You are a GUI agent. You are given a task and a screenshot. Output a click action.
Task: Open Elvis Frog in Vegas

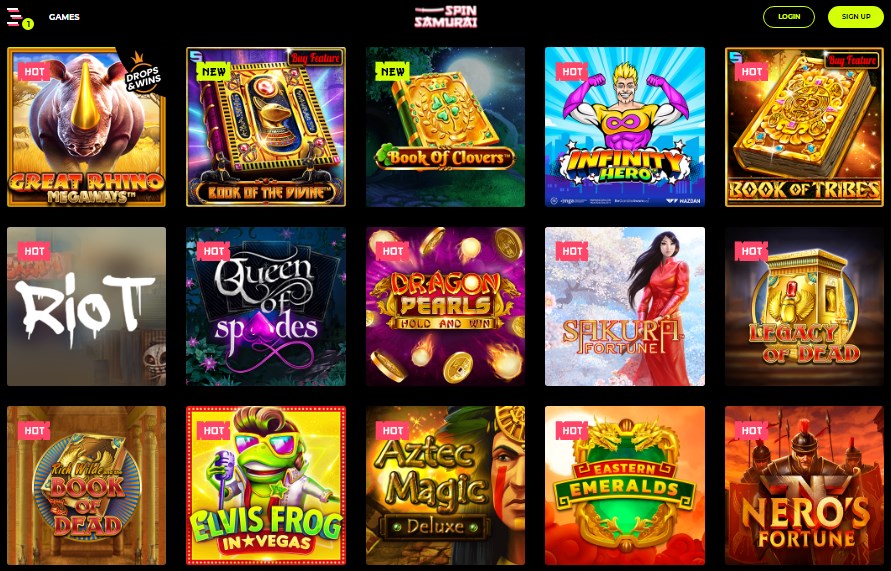[x=266, y=485]
